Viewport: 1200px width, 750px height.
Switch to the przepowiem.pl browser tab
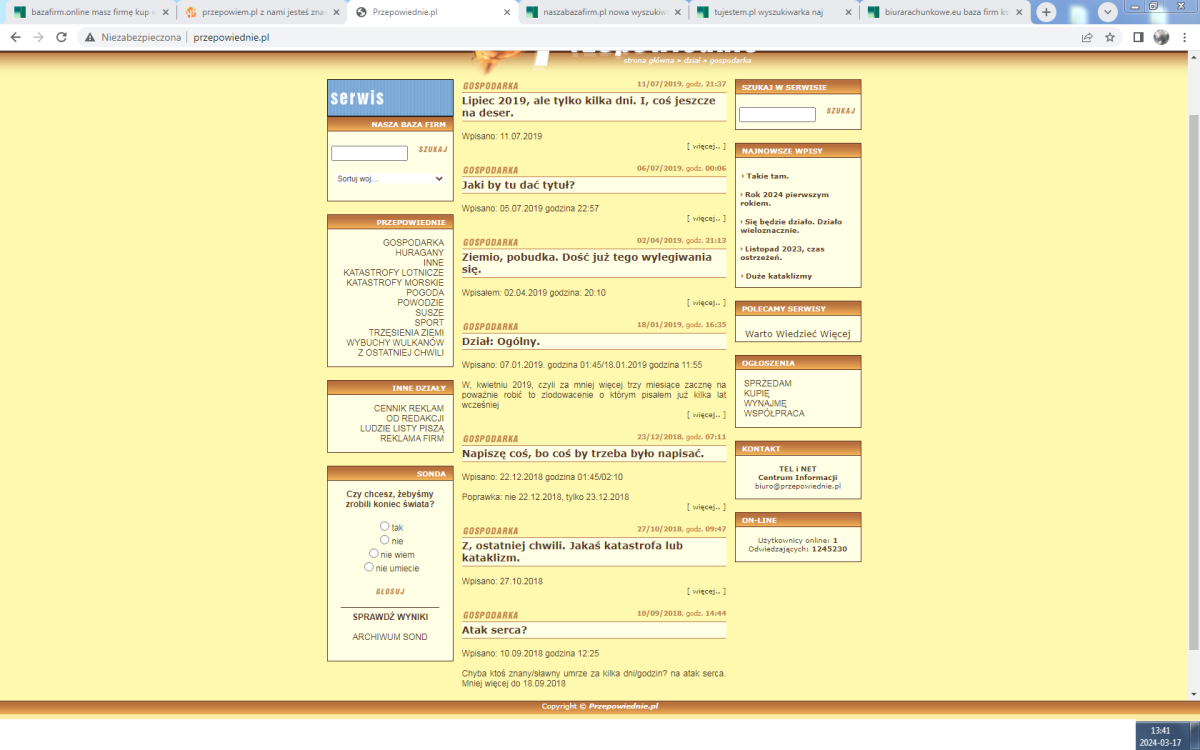[257, 12]
